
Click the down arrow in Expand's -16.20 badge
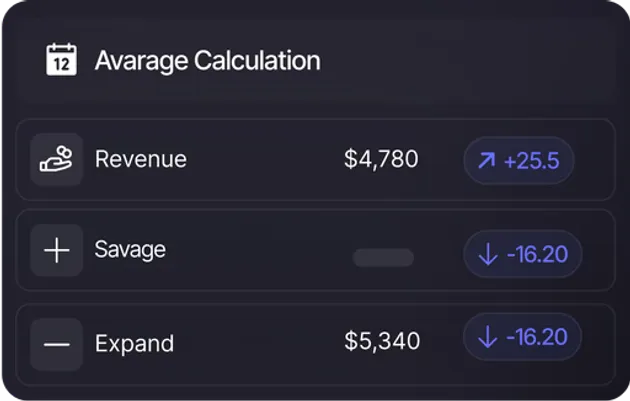point(488,338)
